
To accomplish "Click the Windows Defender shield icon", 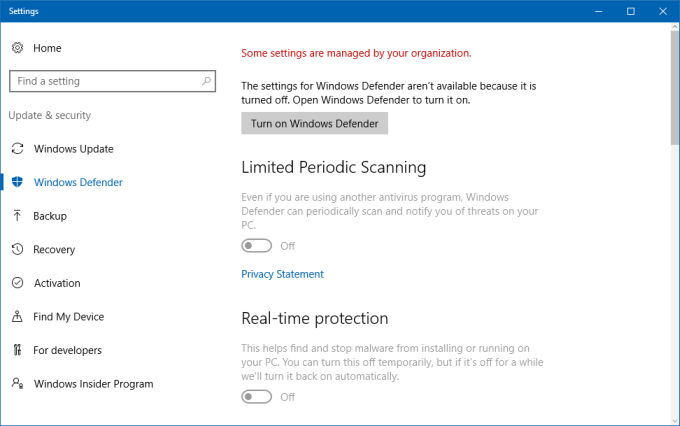I will (x=17, y=182).
